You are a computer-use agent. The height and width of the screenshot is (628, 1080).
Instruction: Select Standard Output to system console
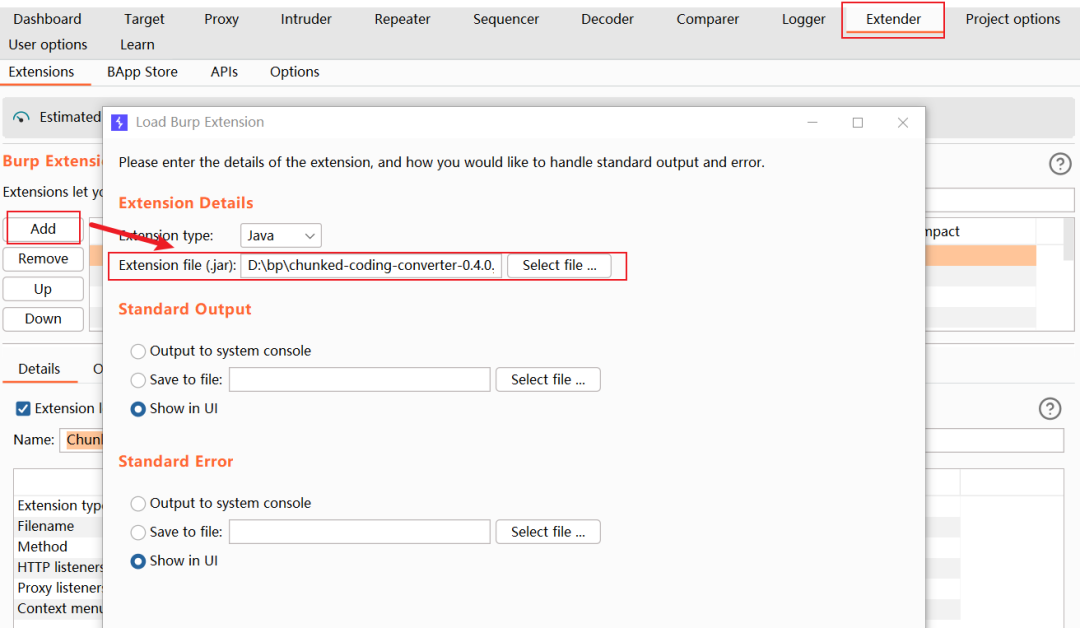(x=138, y=351)
